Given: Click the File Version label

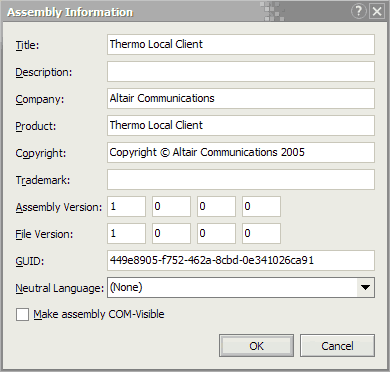Looking at the screenshot, I should point(44,234).
